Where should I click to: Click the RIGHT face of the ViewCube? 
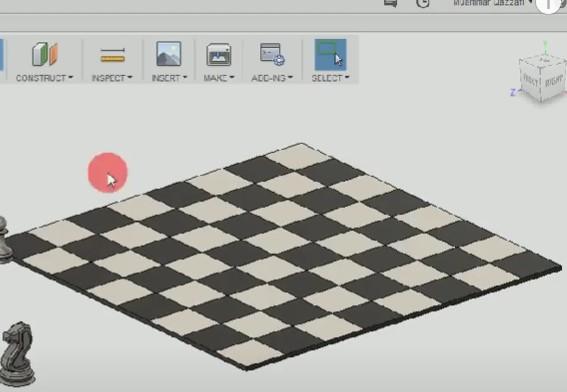[554, 81]
